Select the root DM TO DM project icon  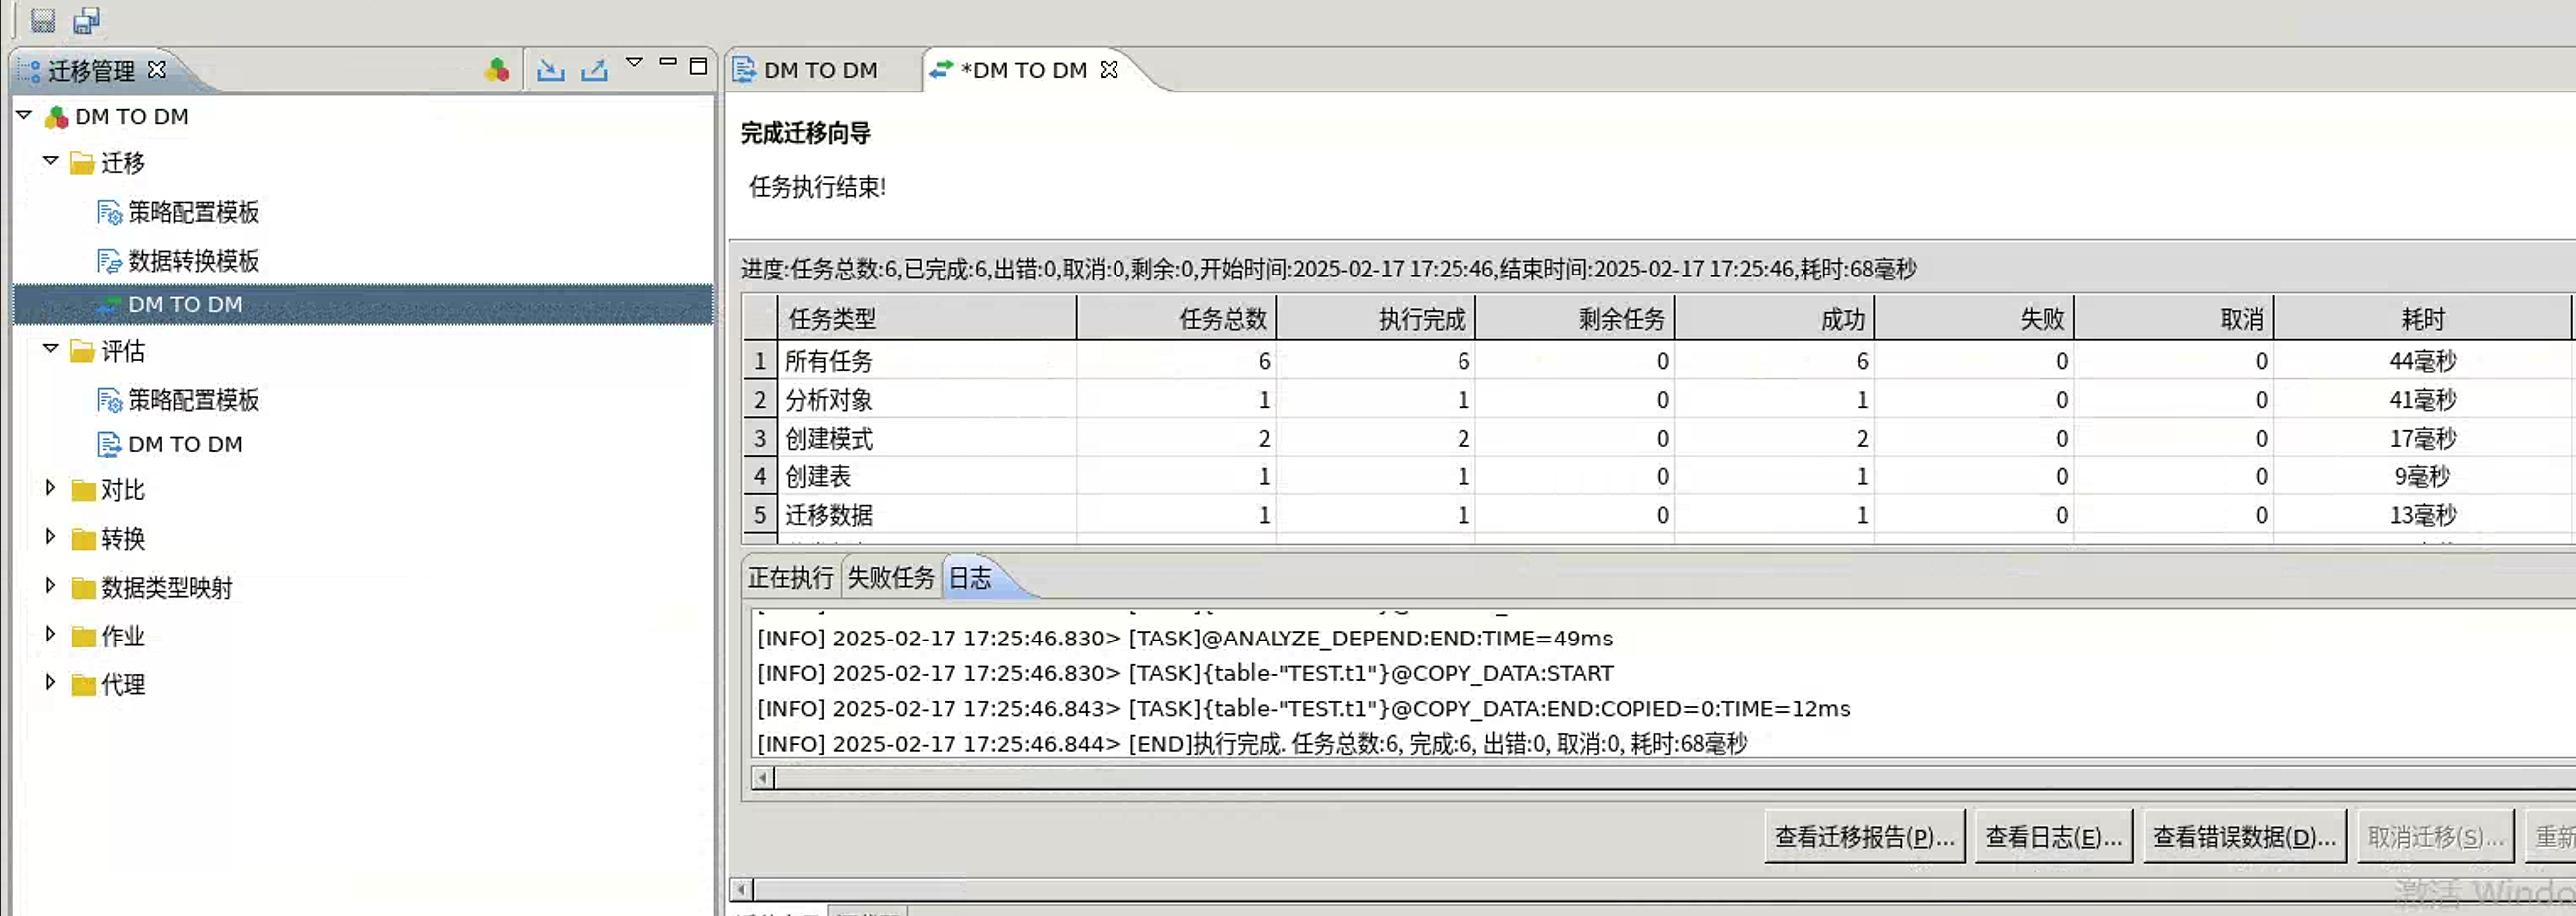(56, 117)
